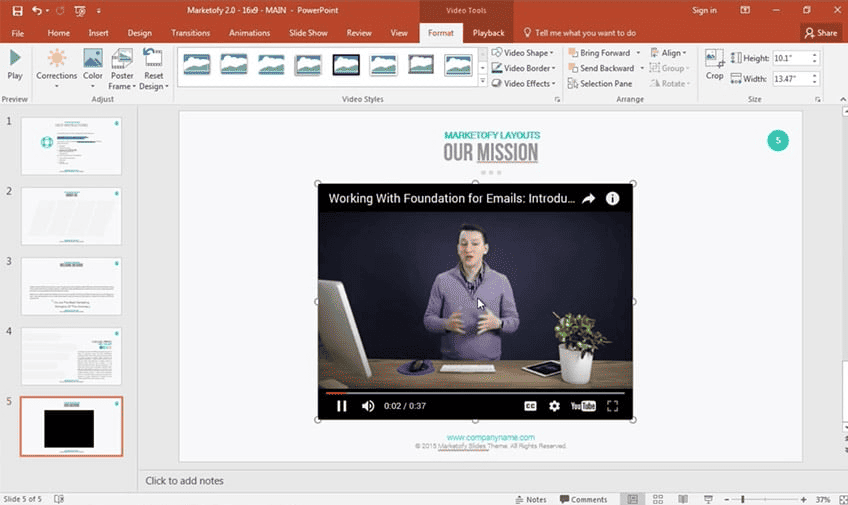Screen dimensions: 848x505
Task: Click Bring Forward
Action: 599,53
